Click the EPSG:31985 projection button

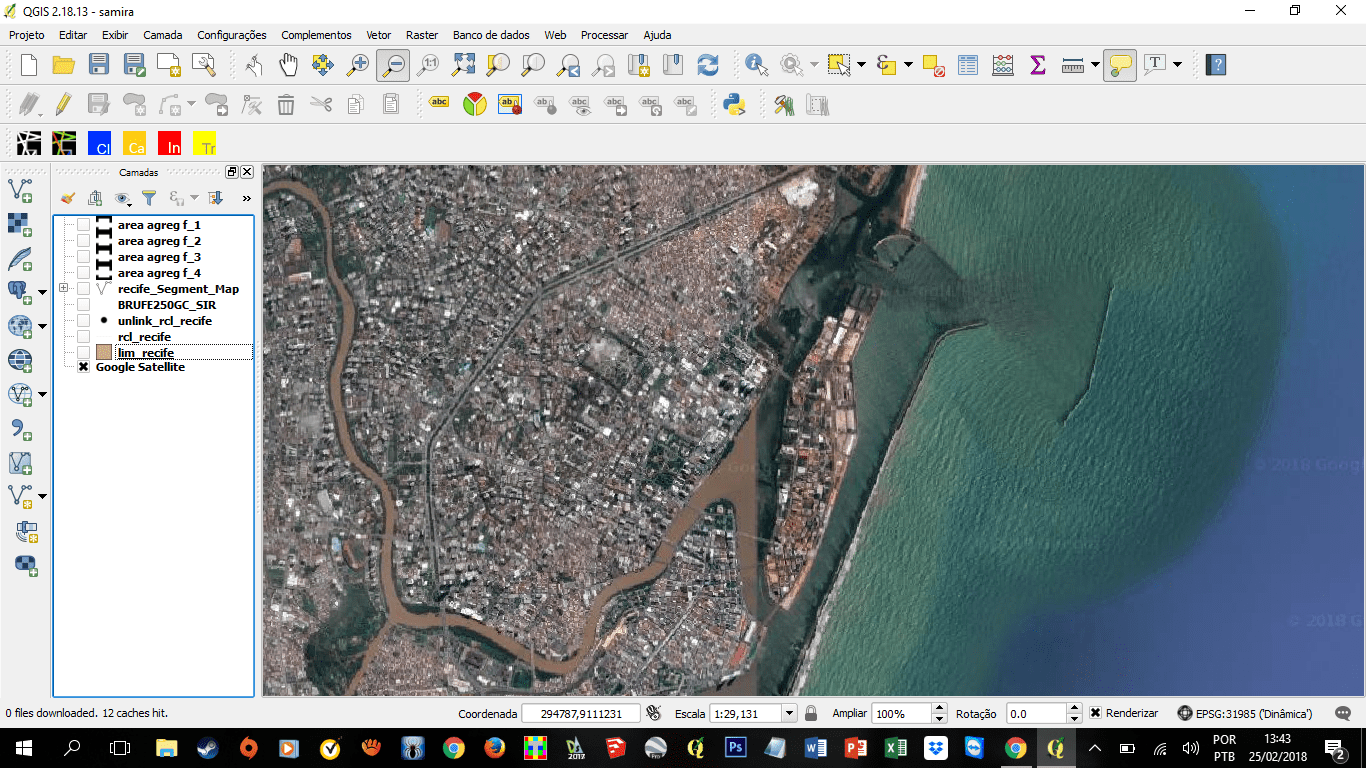tap(1247, 713)
